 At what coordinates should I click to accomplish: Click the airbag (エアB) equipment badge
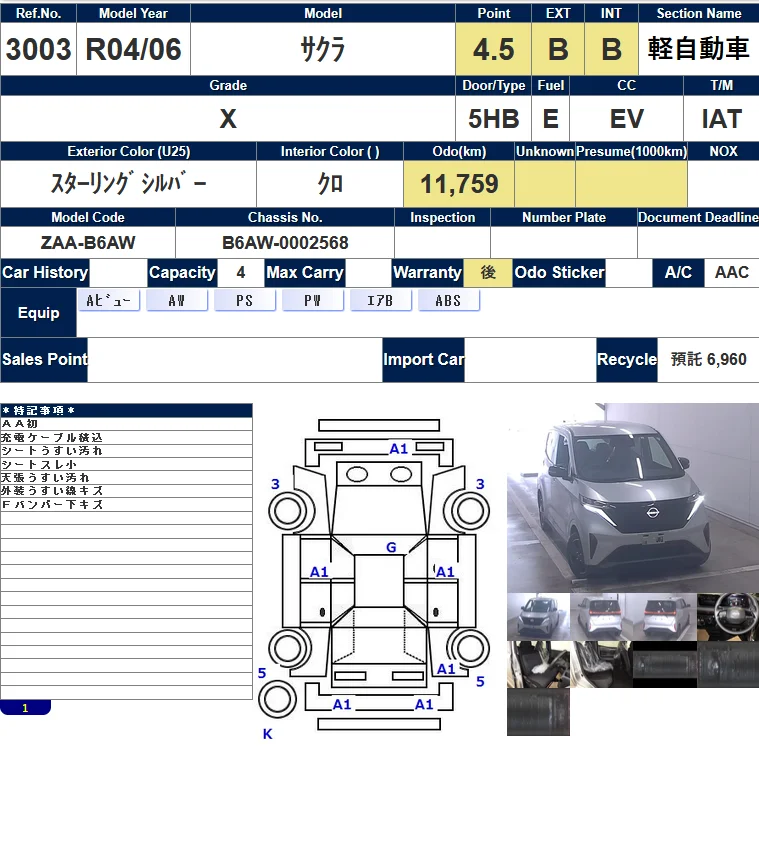point(381,301)
